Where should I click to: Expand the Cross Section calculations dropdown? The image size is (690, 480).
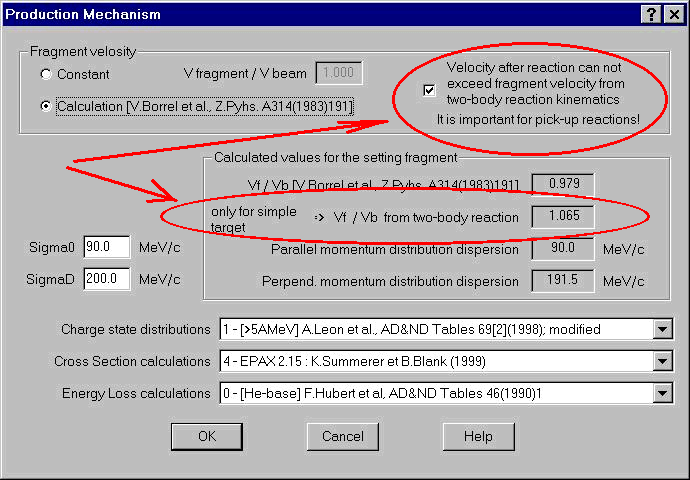662,361
